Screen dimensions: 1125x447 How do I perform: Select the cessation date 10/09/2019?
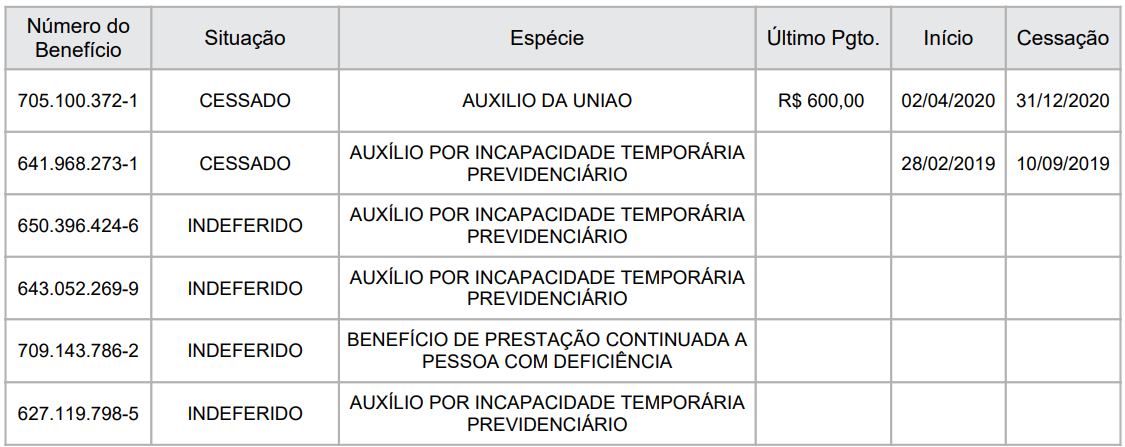[1063, 164]
